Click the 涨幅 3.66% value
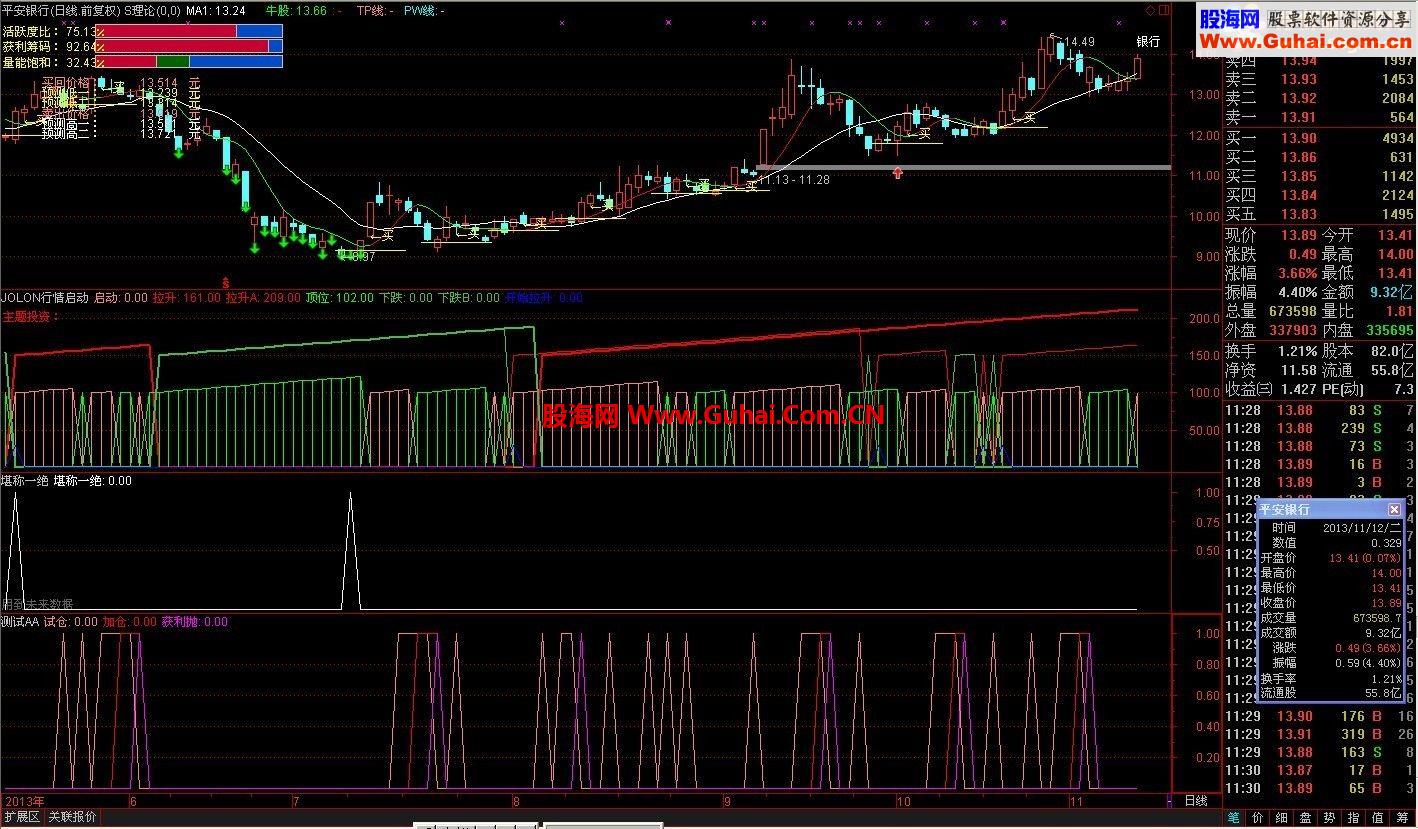The height and width of the screenshot is (829, 1418). pyautogui.click(x=1297, y=273)
